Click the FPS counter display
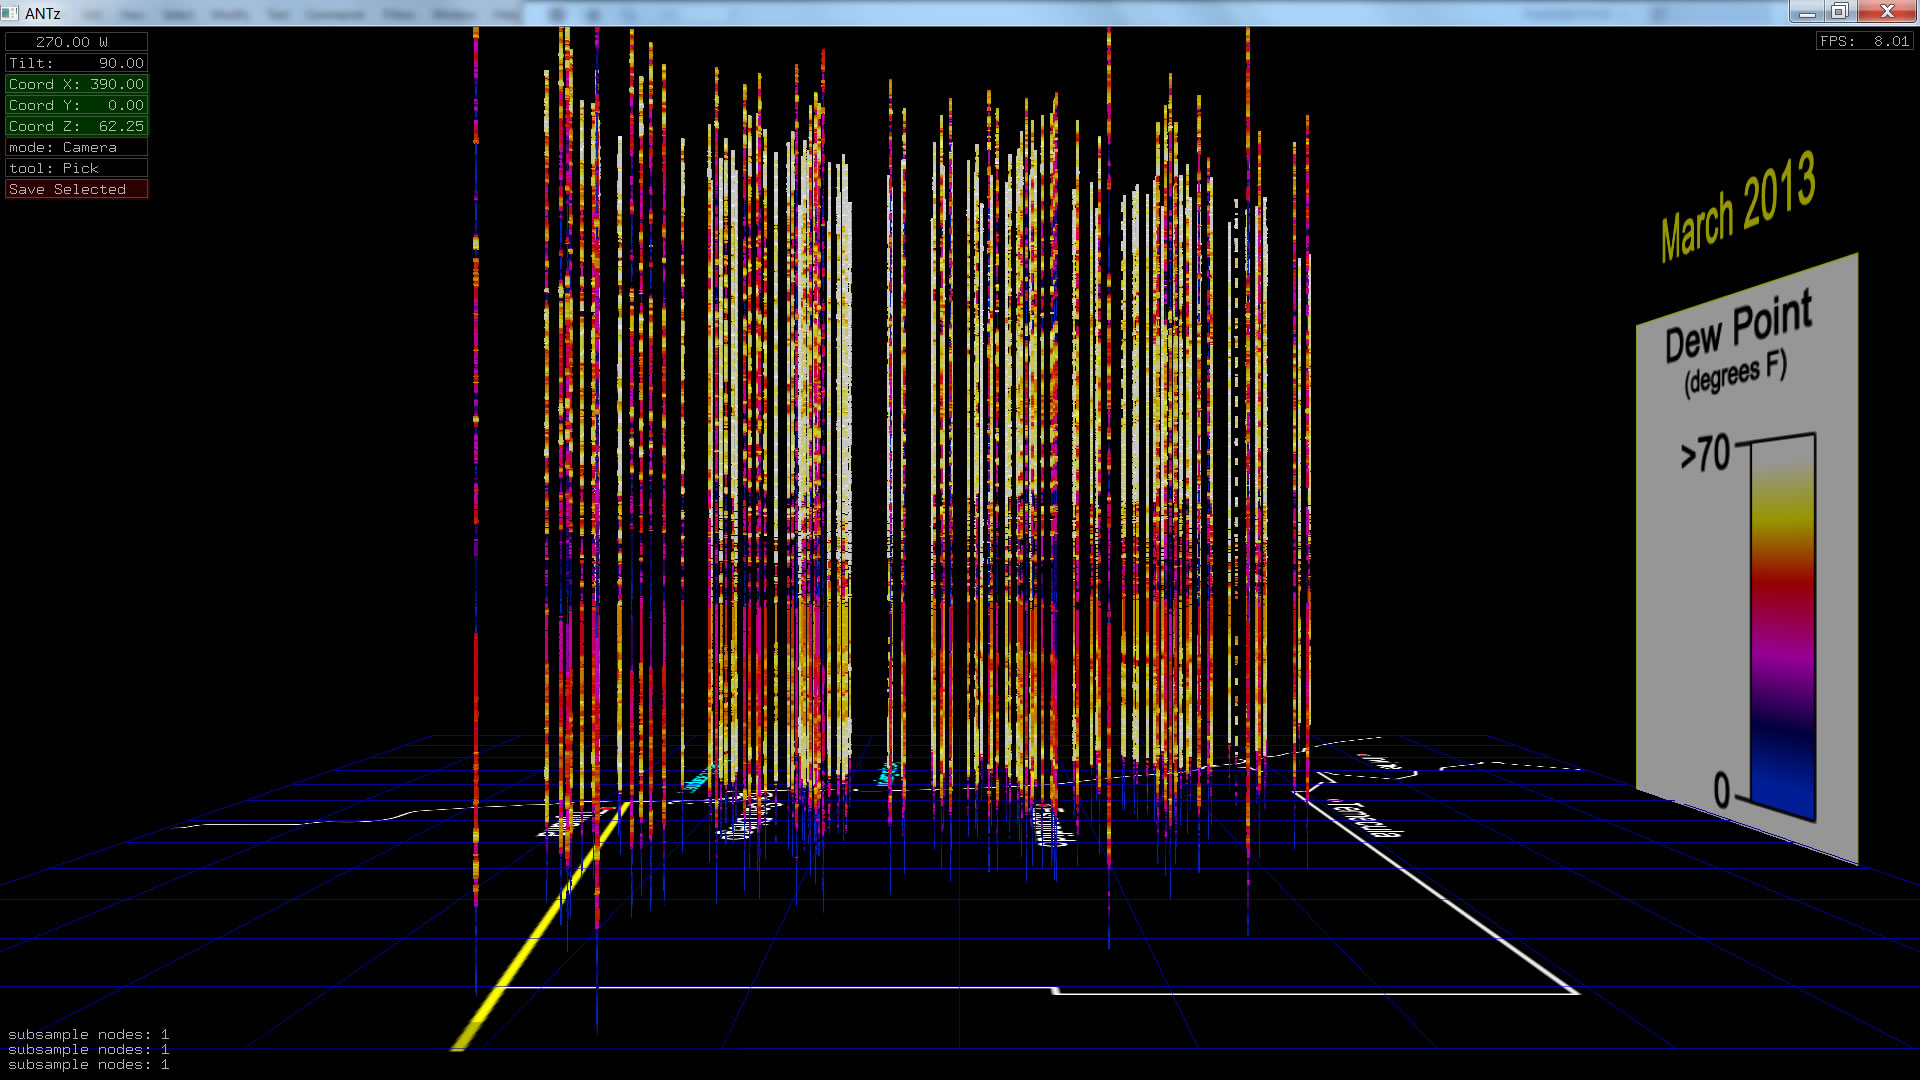The height and width of the screenshot is (1080, 1920). tap(1864, 41)
